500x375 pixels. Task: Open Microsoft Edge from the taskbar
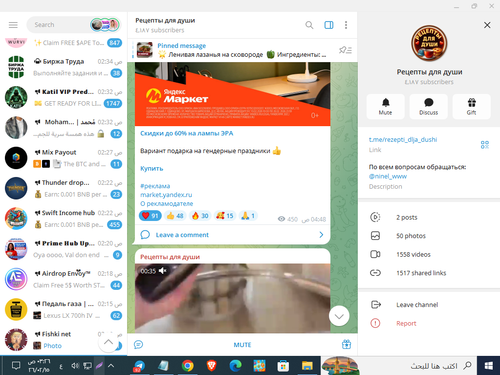235,366
